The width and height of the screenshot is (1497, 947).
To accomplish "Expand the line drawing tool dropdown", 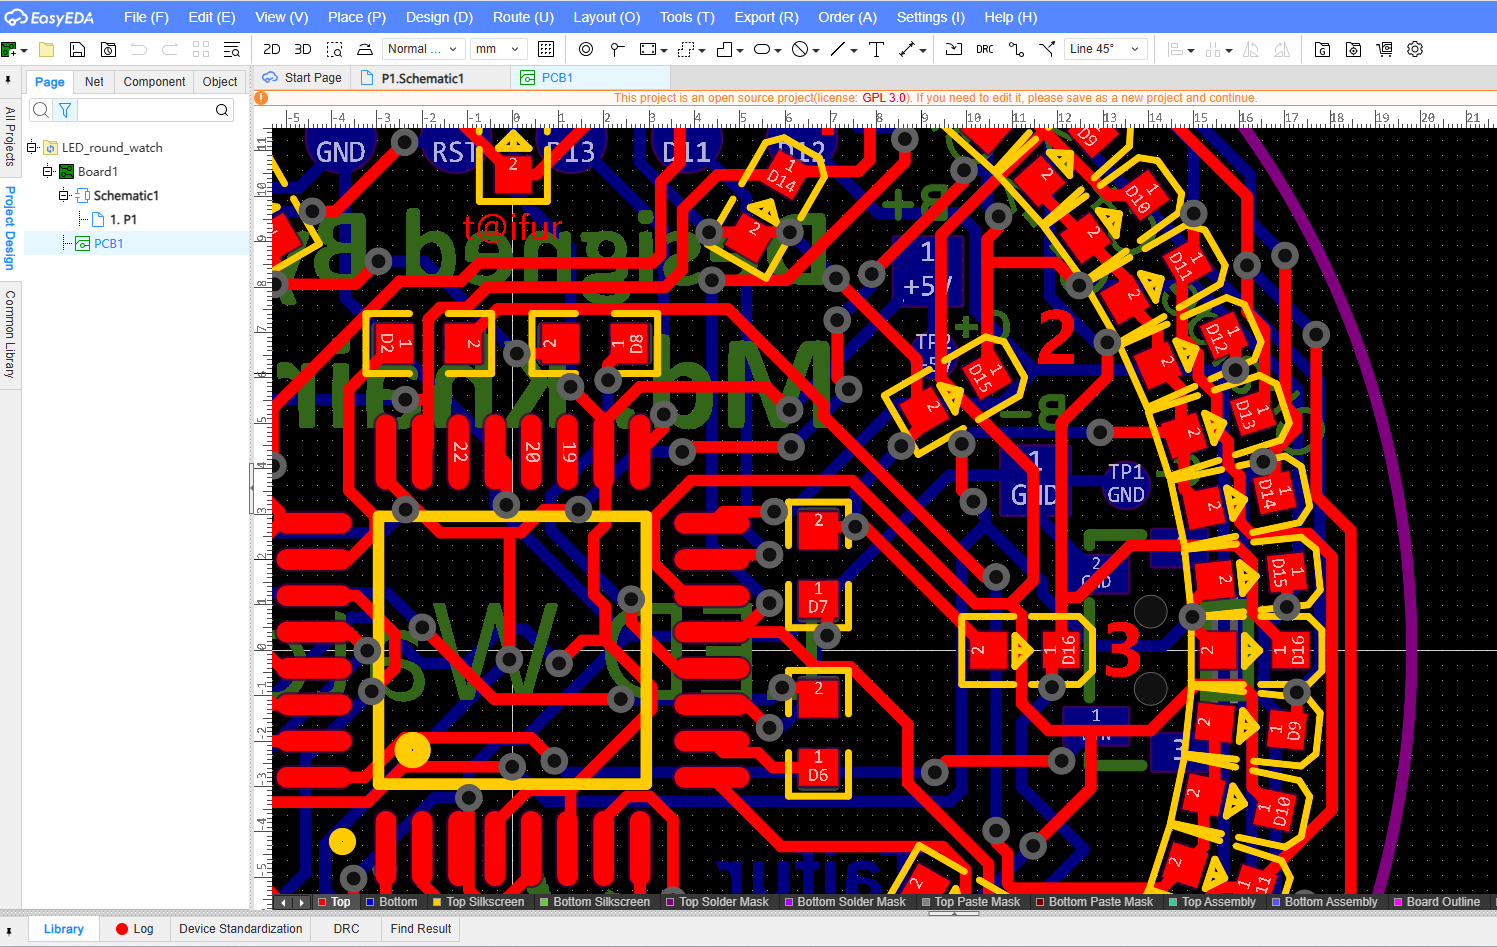I will (x=854, y=50).
